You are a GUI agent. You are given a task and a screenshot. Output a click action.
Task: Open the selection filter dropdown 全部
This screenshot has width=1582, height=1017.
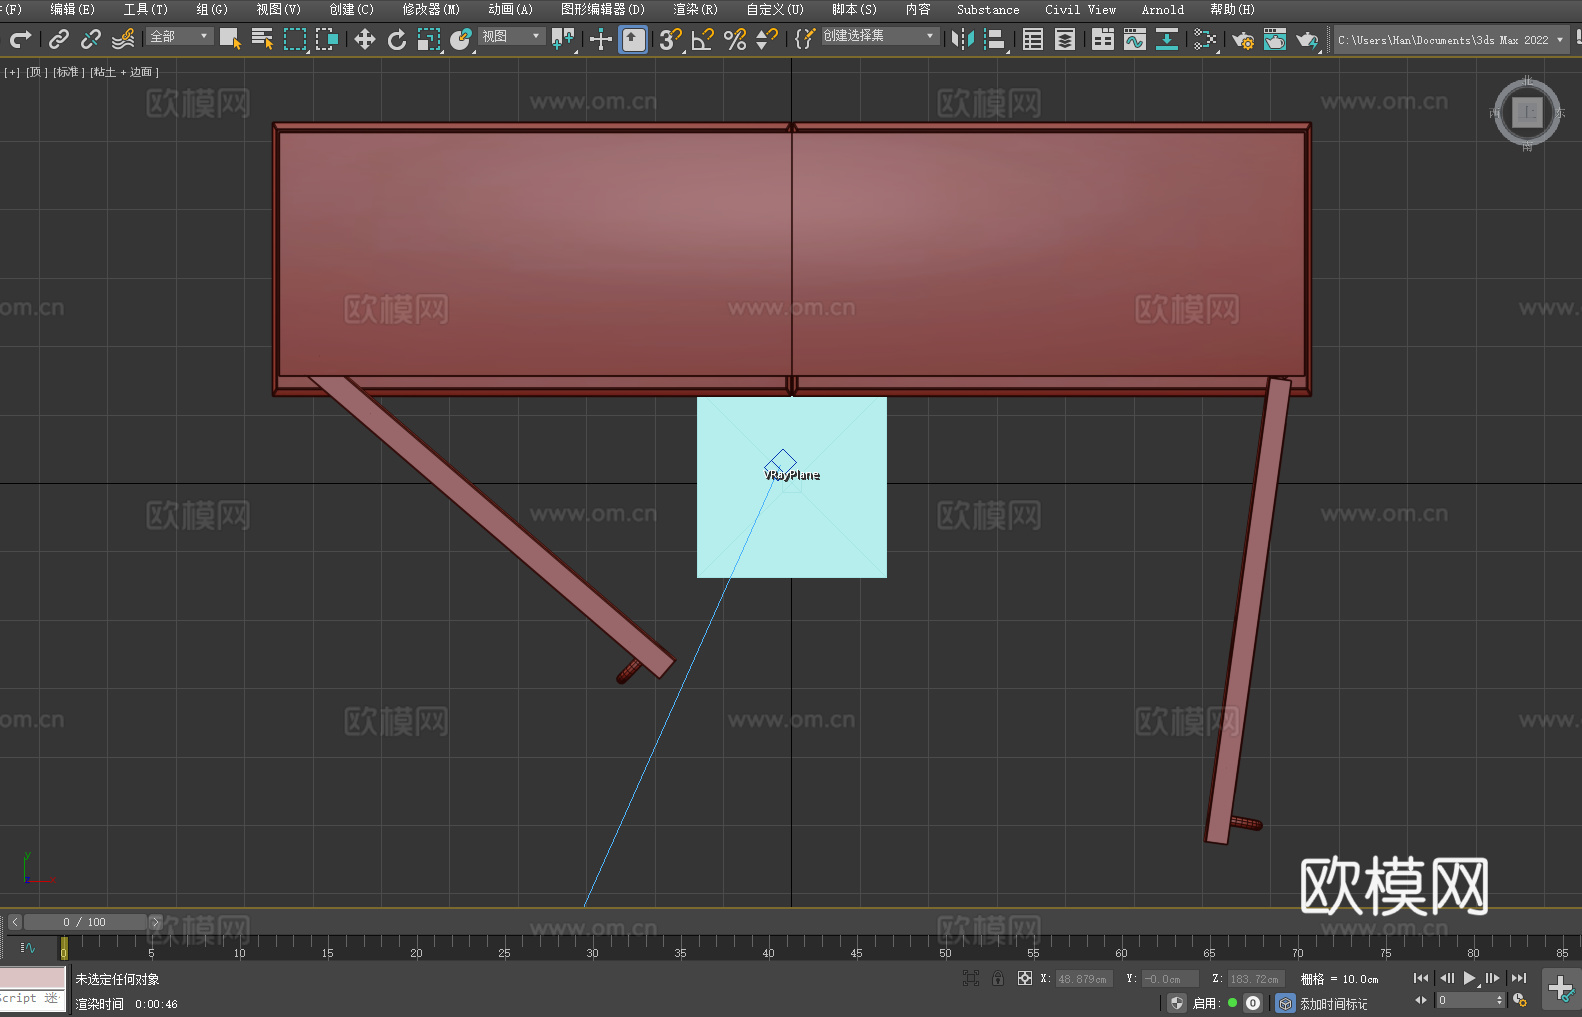click(179, 36)
